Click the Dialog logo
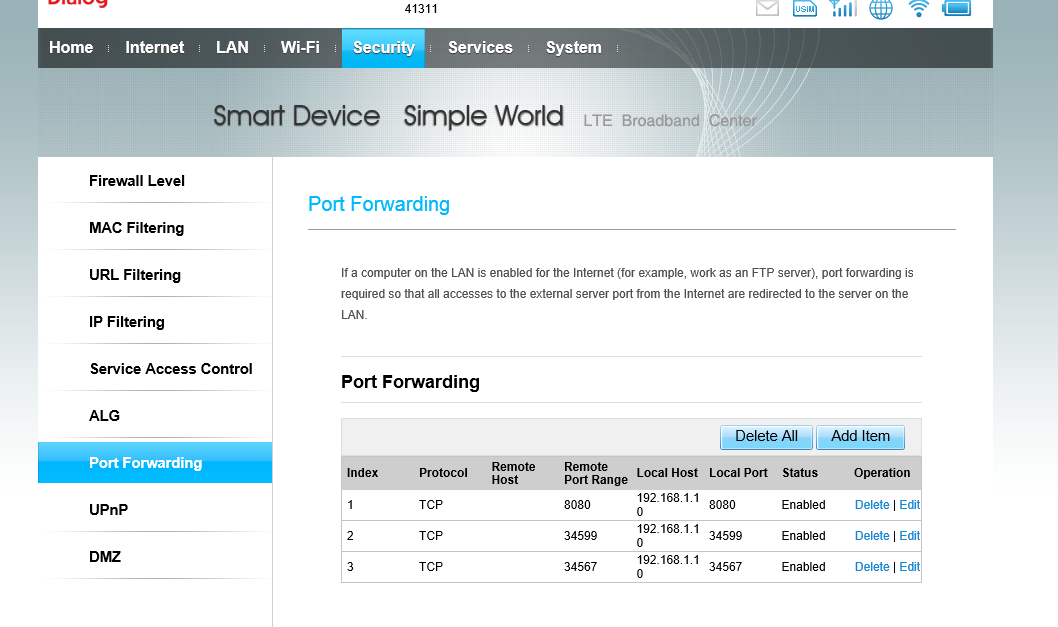This screenshot has width=1058, height=627. (78, 5)
